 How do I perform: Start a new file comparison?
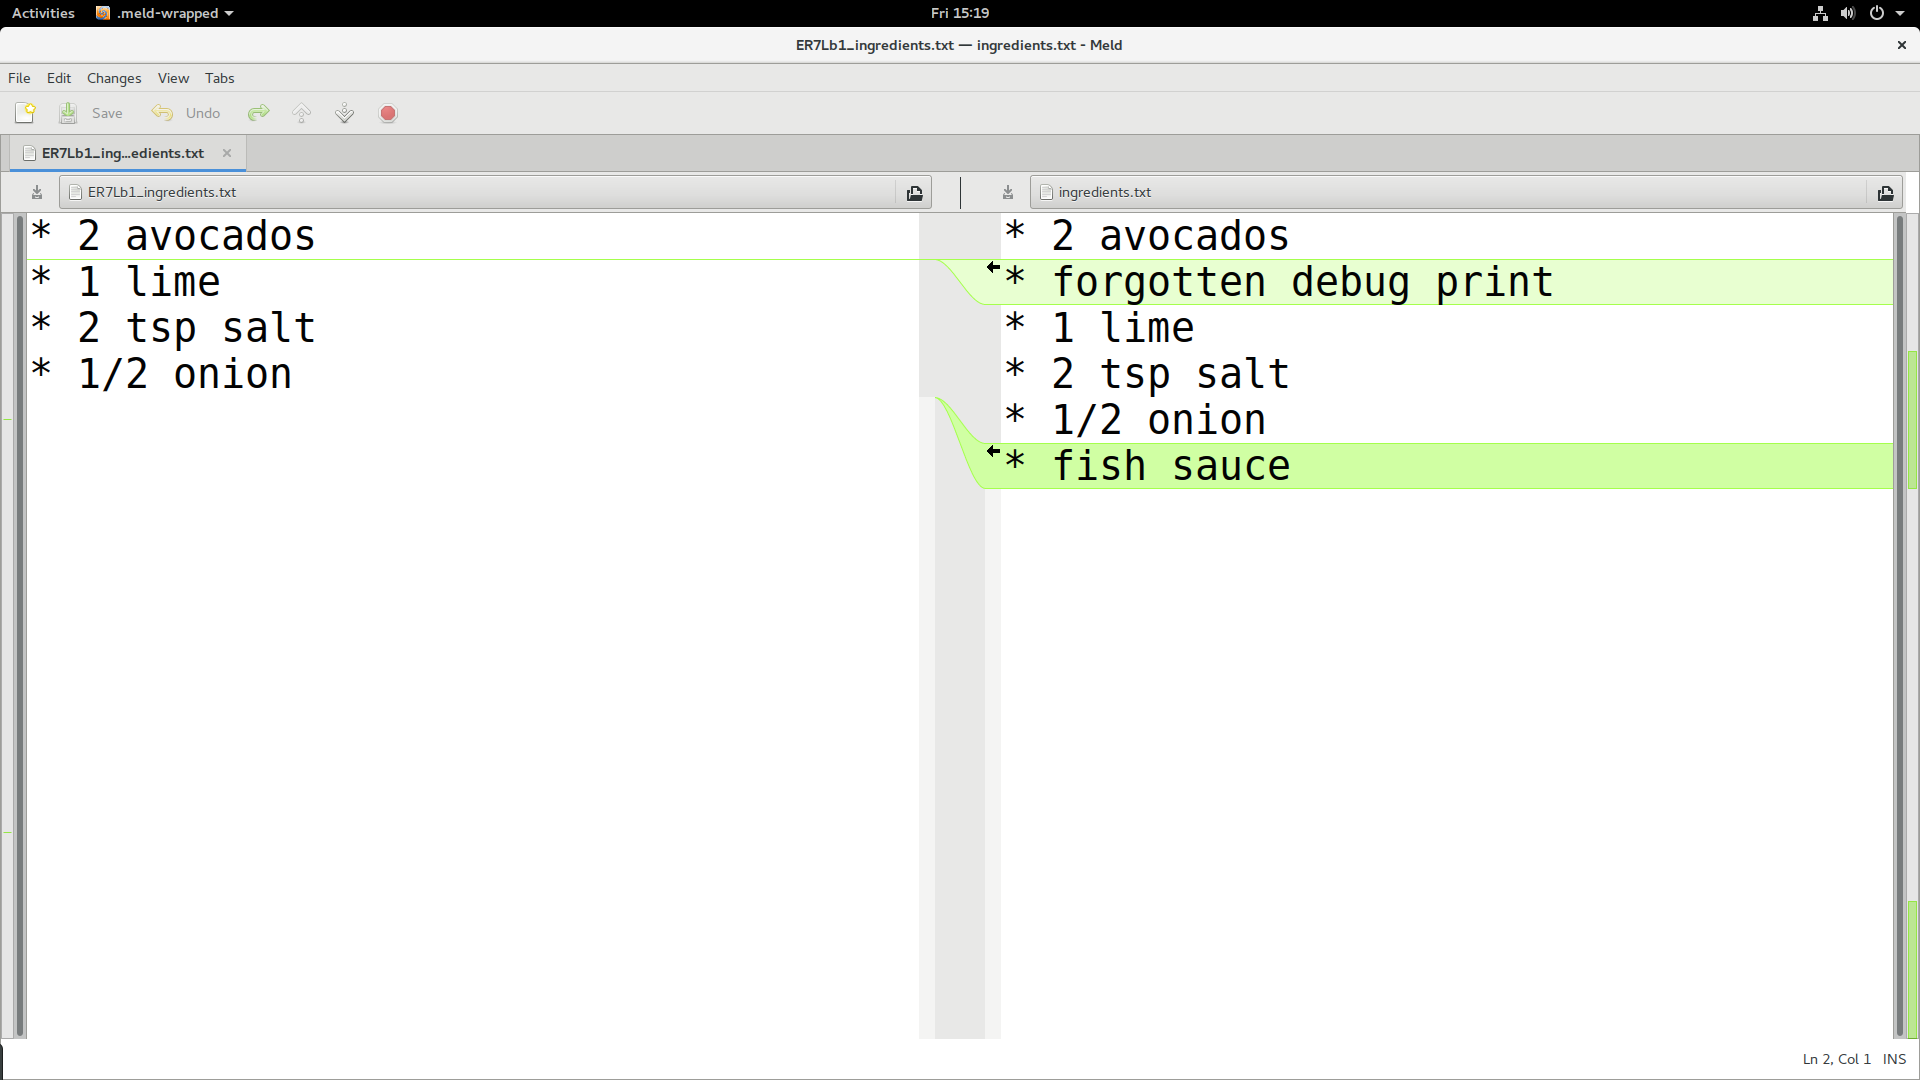[x=24, y=112]
